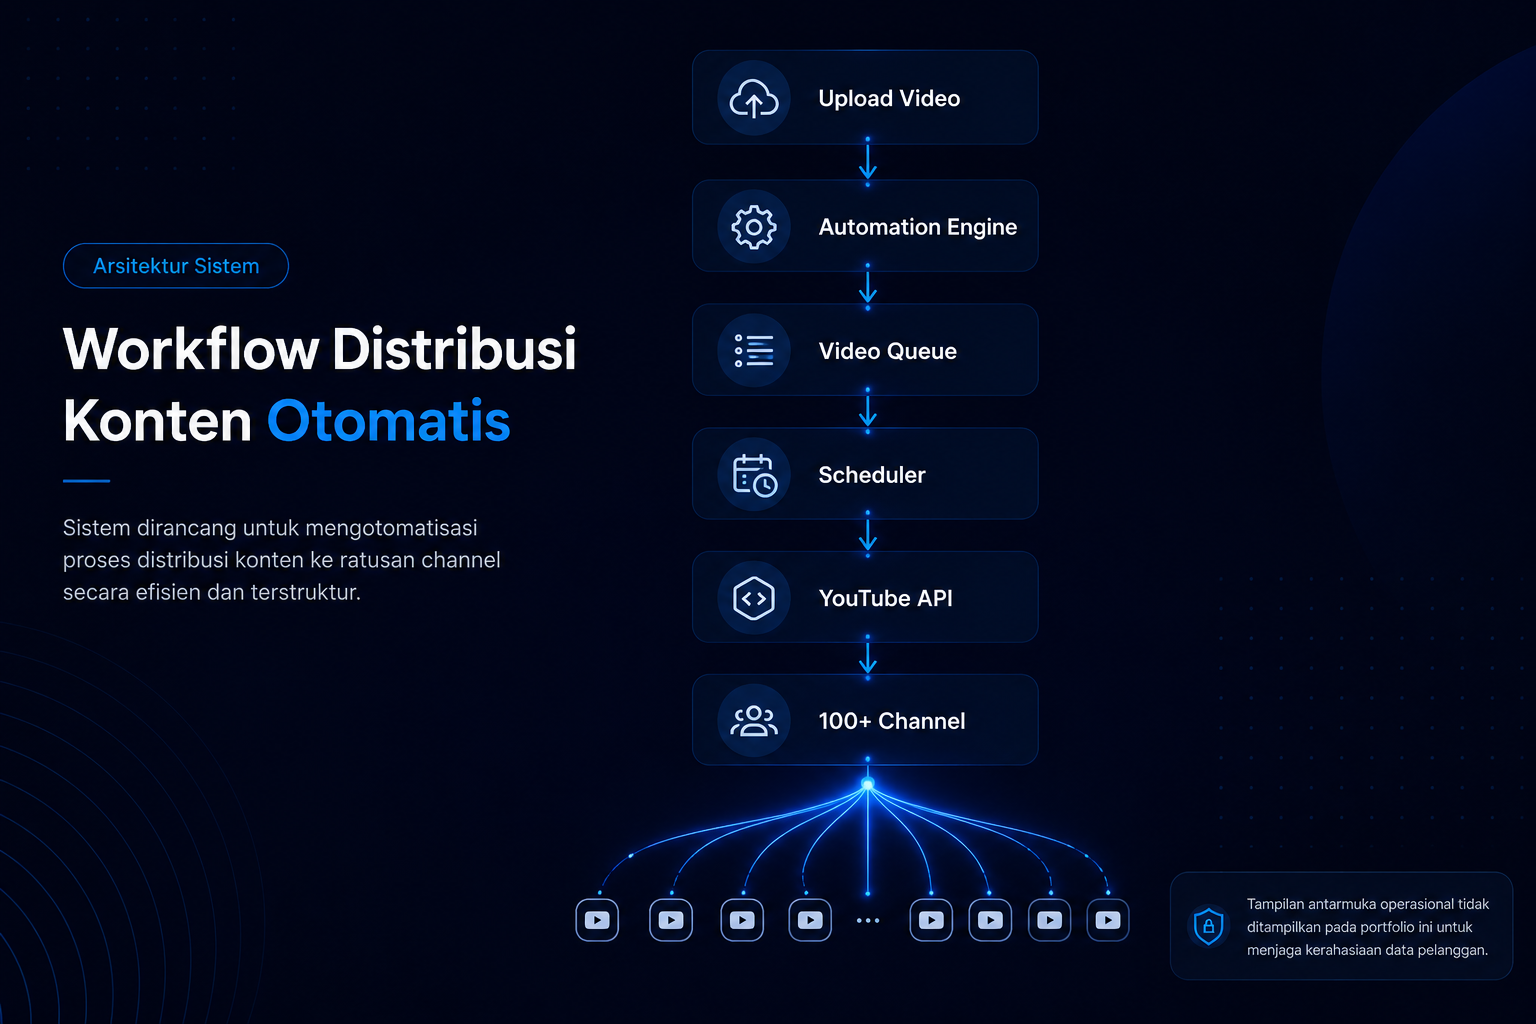The width and height of the screenshot is (1536, 1024).
Task: Click the shield lock icon
Action: pyautogui.click(x=1208, y=926)
